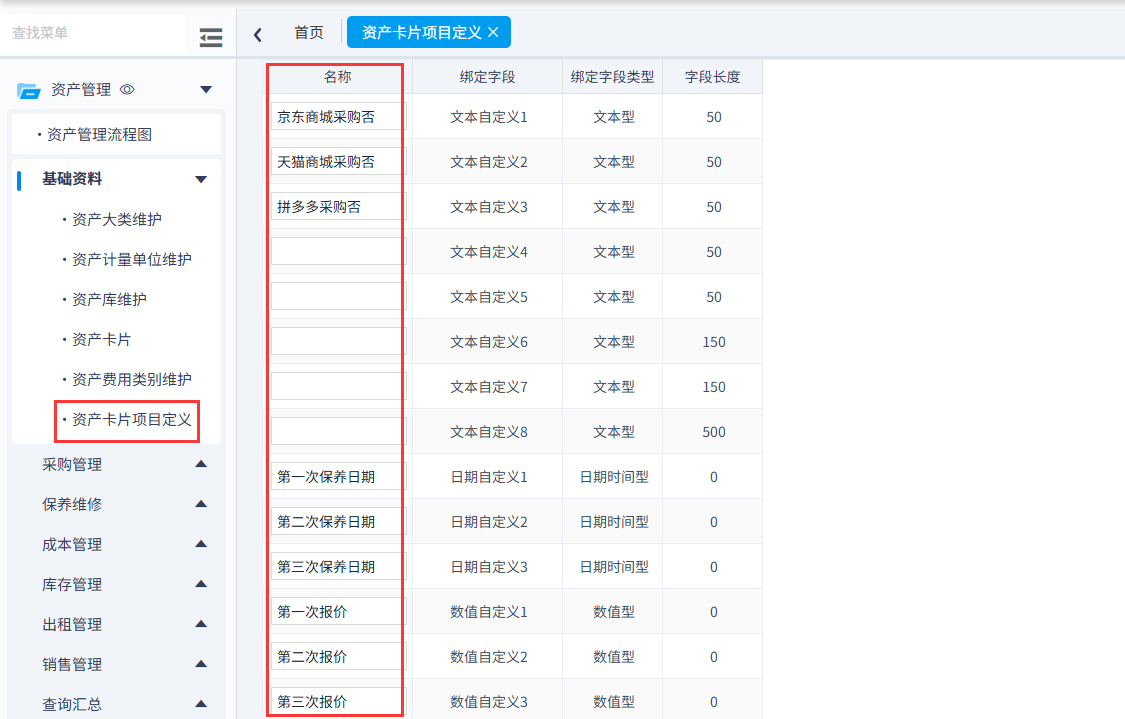Click the 查找菜单 search field
1125x719 pixels.
[93, 33]
